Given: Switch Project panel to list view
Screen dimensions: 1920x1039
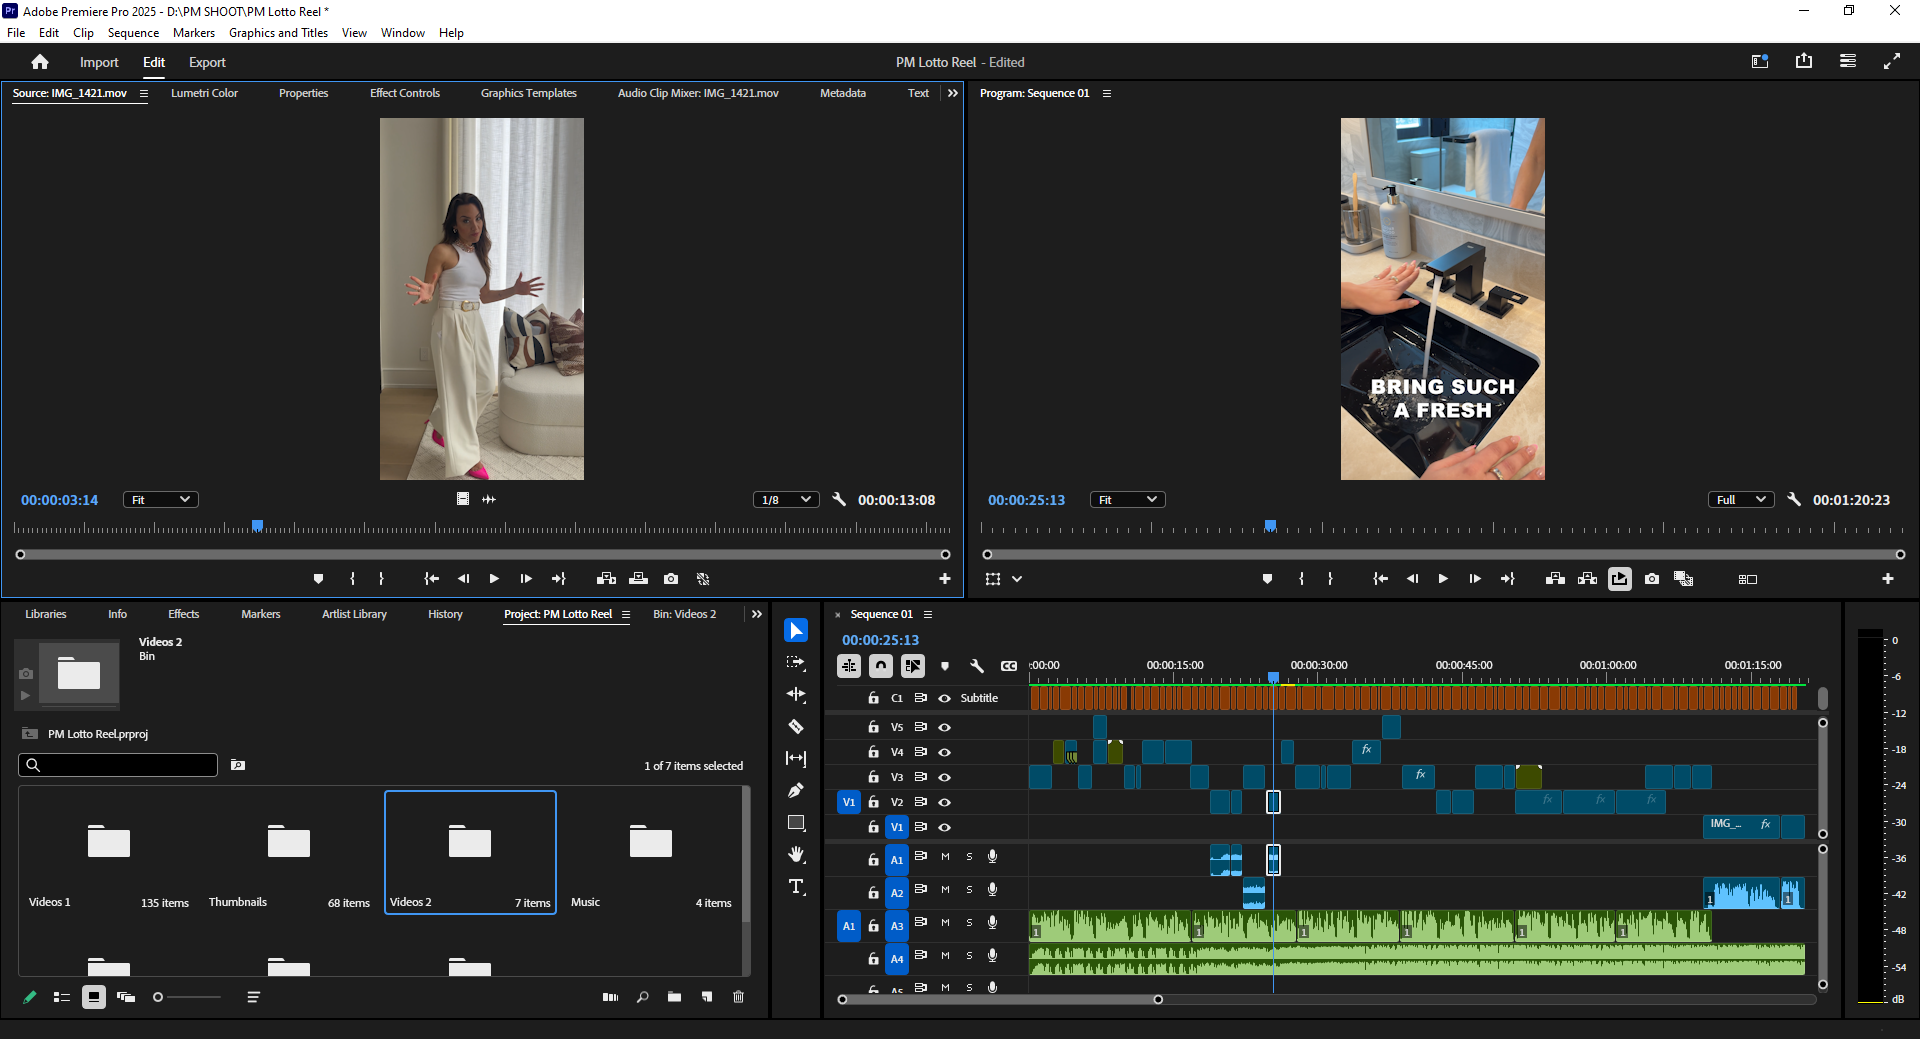Looking at the screenshot, I should 62,997.
